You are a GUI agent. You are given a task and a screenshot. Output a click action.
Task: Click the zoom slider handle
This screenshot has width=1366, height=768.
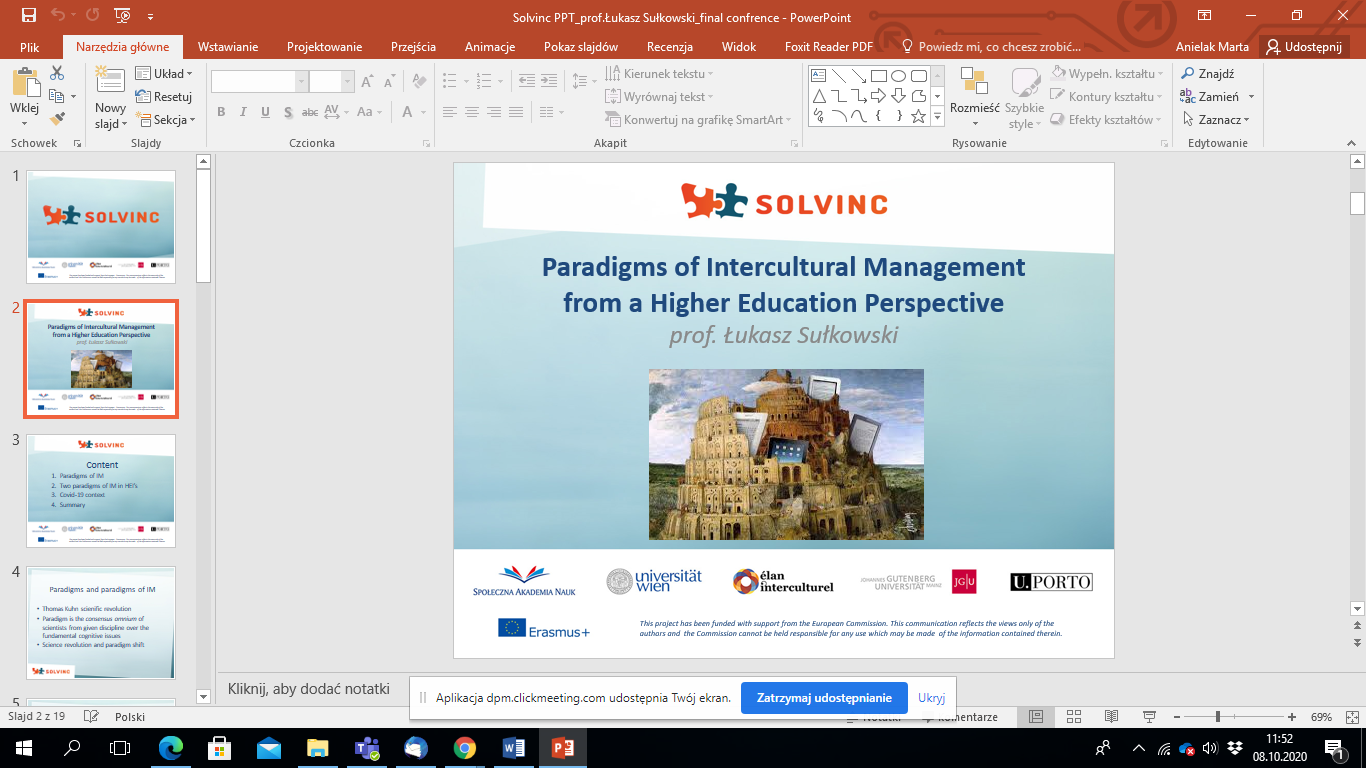point(1217,717)
